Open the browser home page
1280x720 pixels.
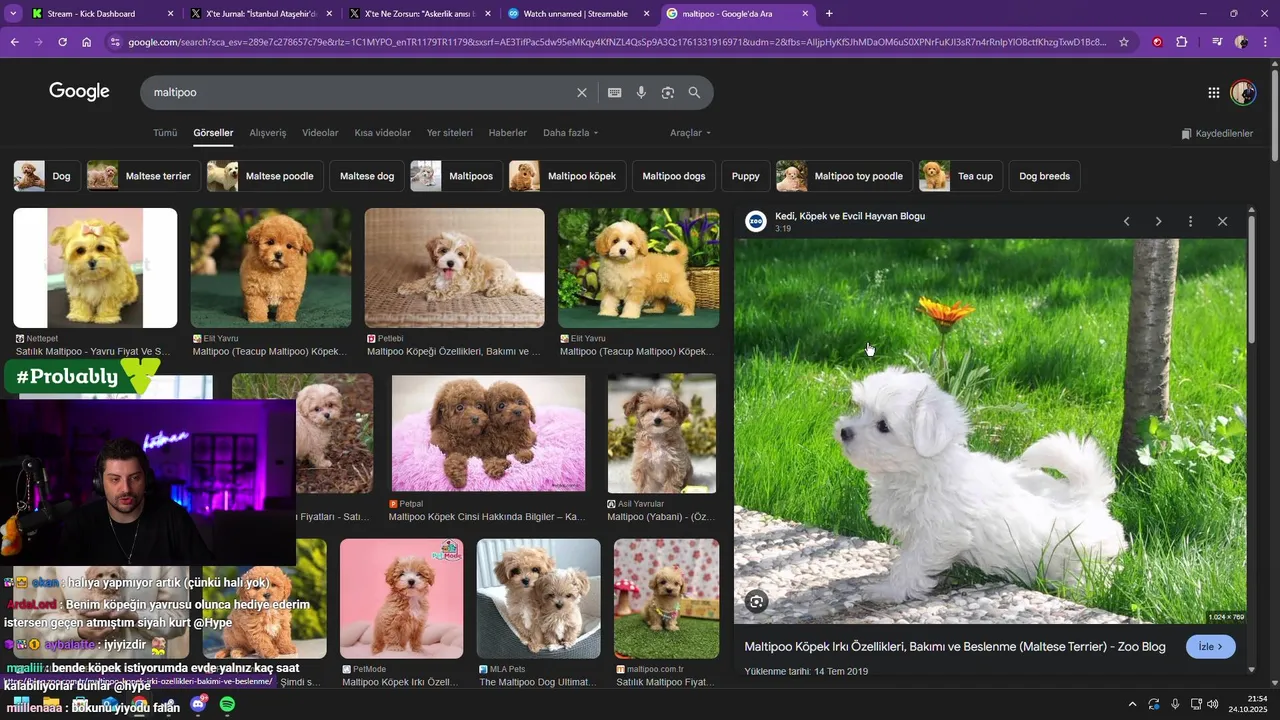(87, 42)
